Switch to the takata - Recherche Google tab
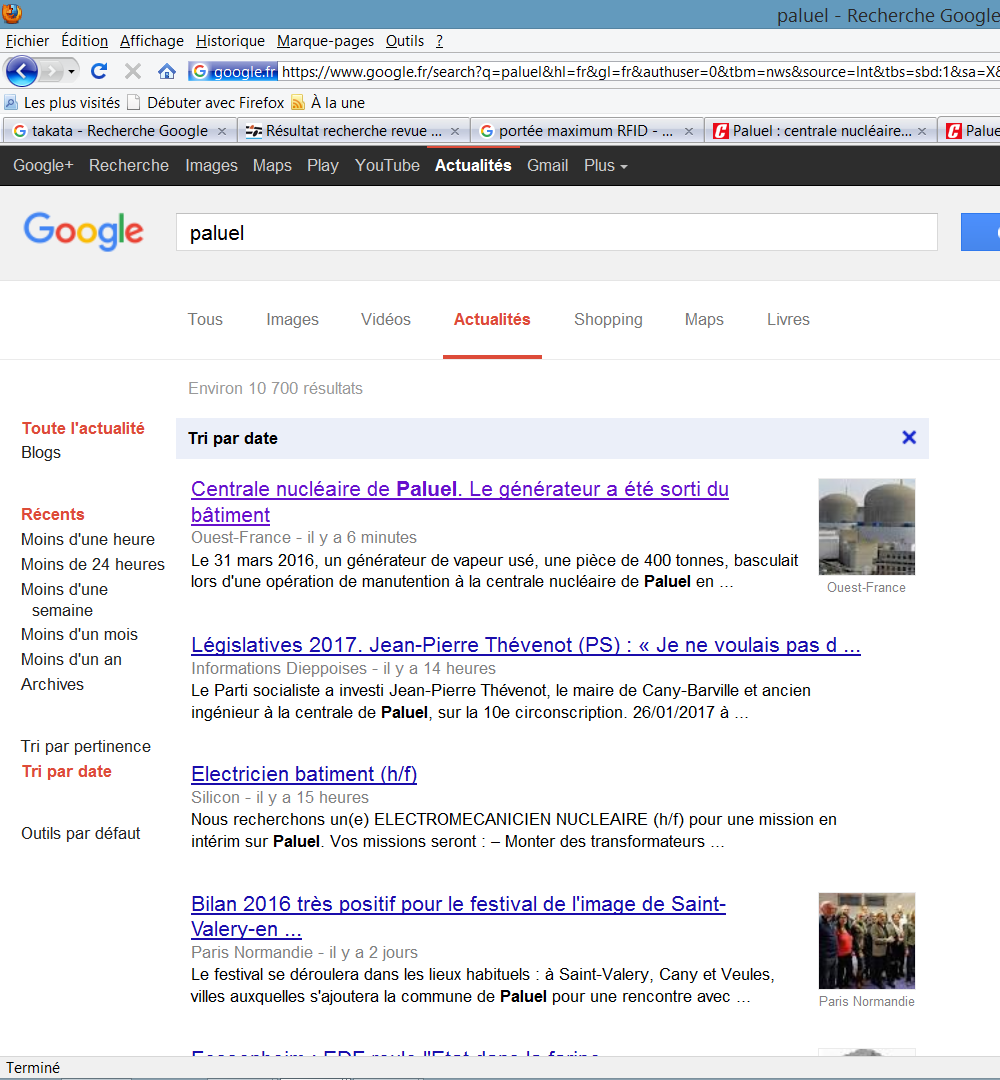1000x1080 pixels. pyautogui.click(x=112, y=131)
